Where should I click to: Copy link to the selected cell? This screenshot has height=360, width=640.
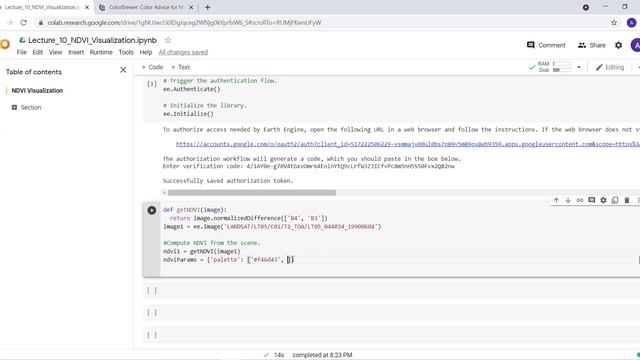pos(580,200)
